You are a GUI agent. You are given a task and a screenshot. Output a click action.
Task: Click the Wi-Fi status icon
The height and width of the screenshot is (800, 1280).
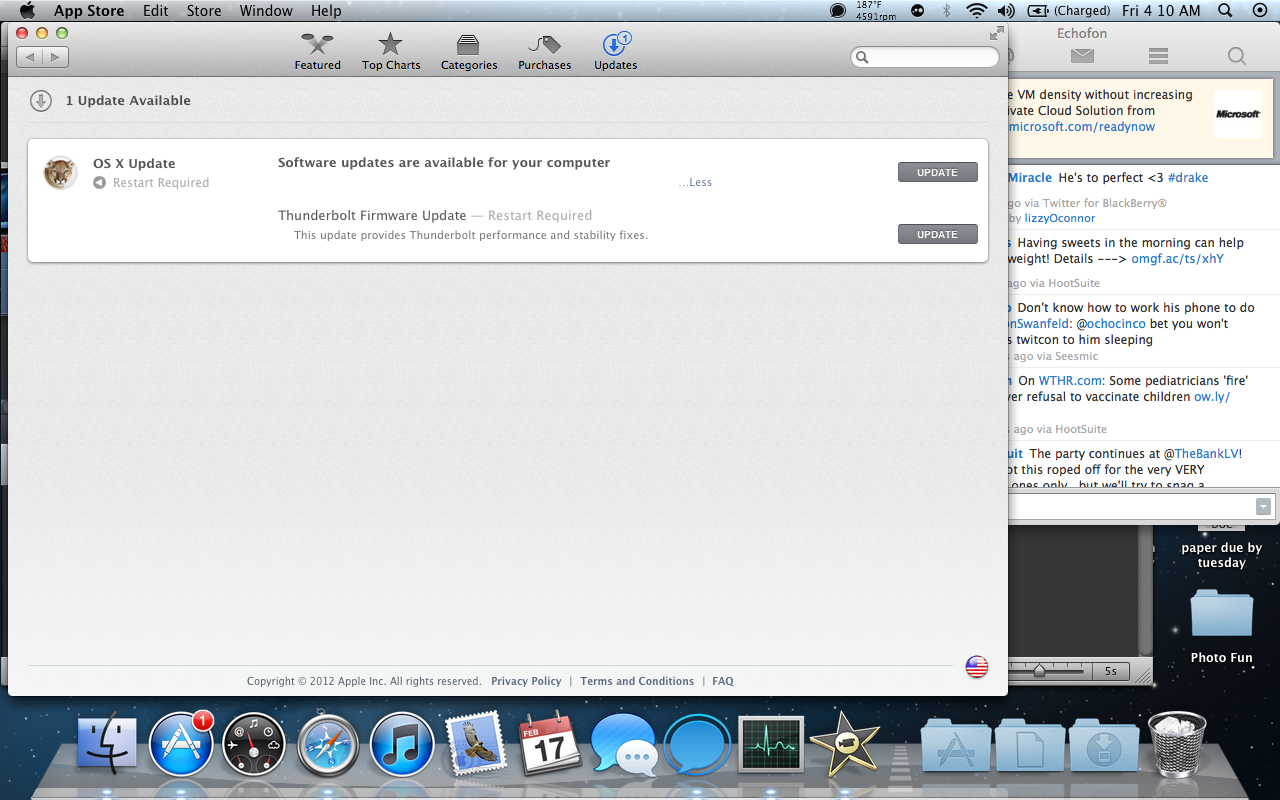976,11
